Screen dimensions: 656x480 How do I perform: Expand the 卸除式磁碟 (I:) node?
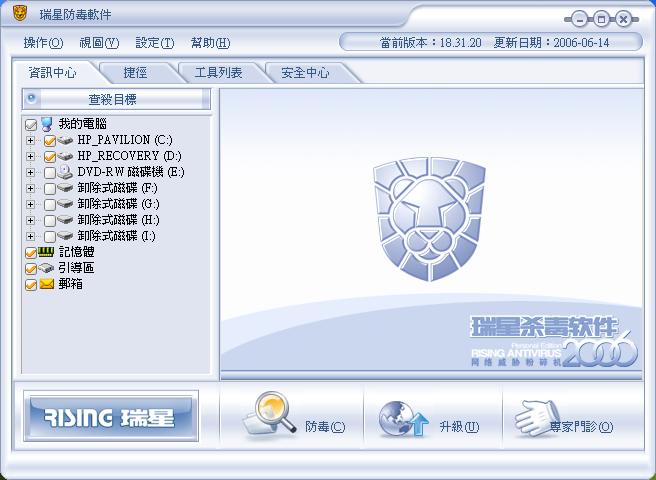(30, 236)
